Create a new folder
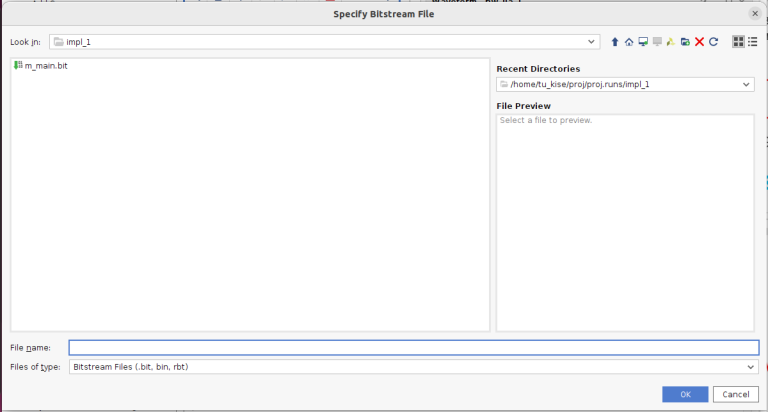 coord(685,42)
